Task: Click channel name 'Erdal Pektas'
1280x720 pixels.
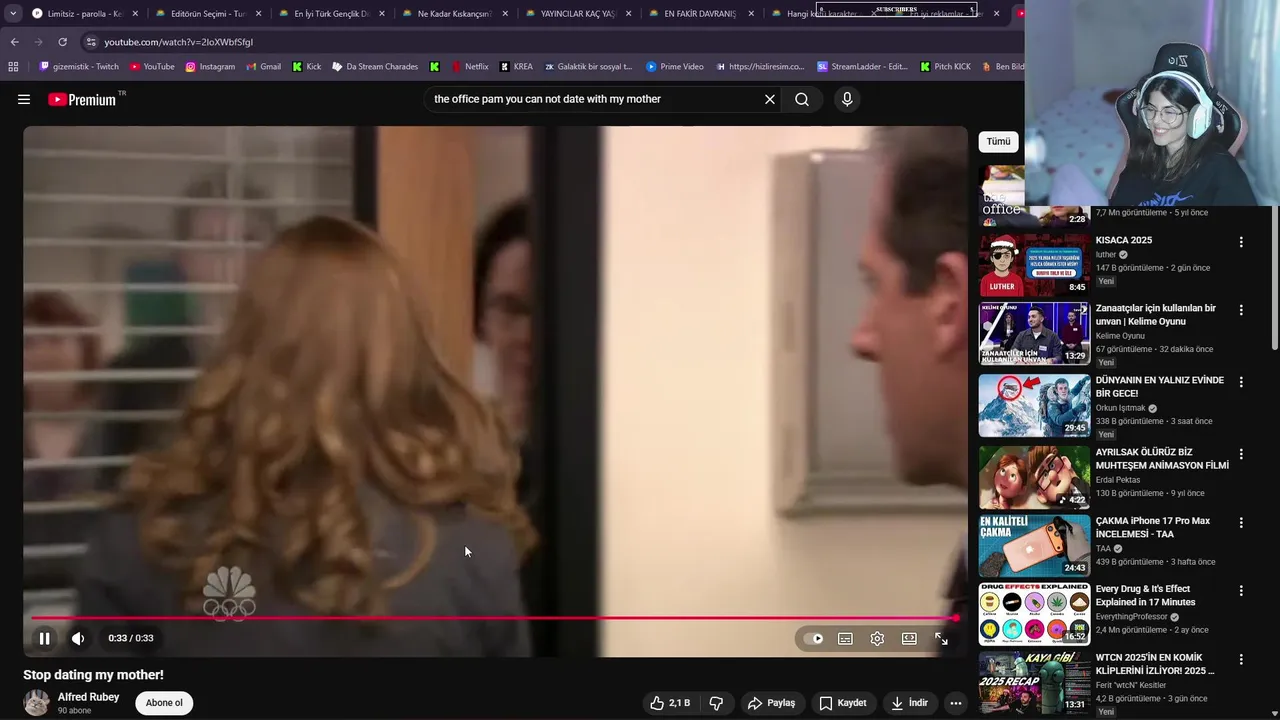Action: click(1118, 480)
